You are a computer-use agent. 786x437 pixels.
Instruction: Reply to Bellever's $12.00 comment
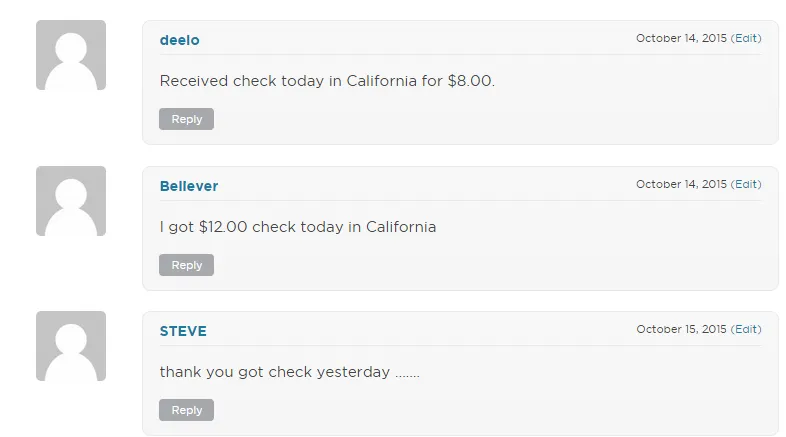186,265
